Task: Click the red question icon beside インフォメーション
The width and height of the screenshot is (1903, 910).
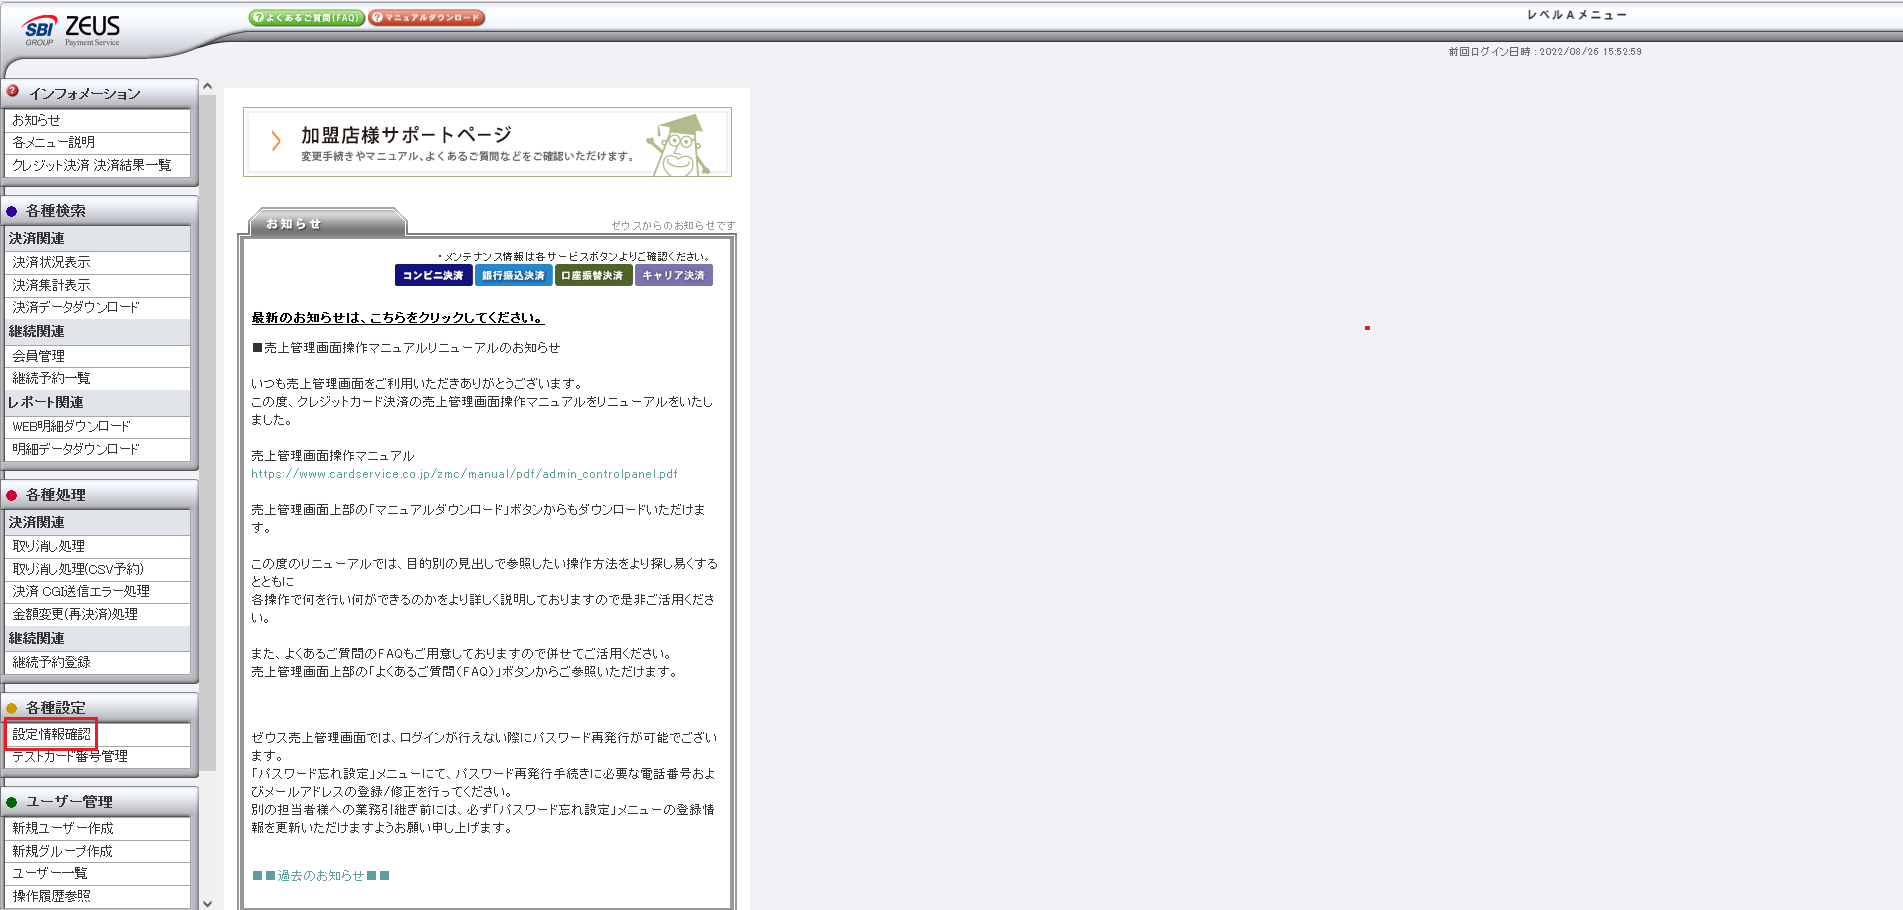Action: (13, 91)
